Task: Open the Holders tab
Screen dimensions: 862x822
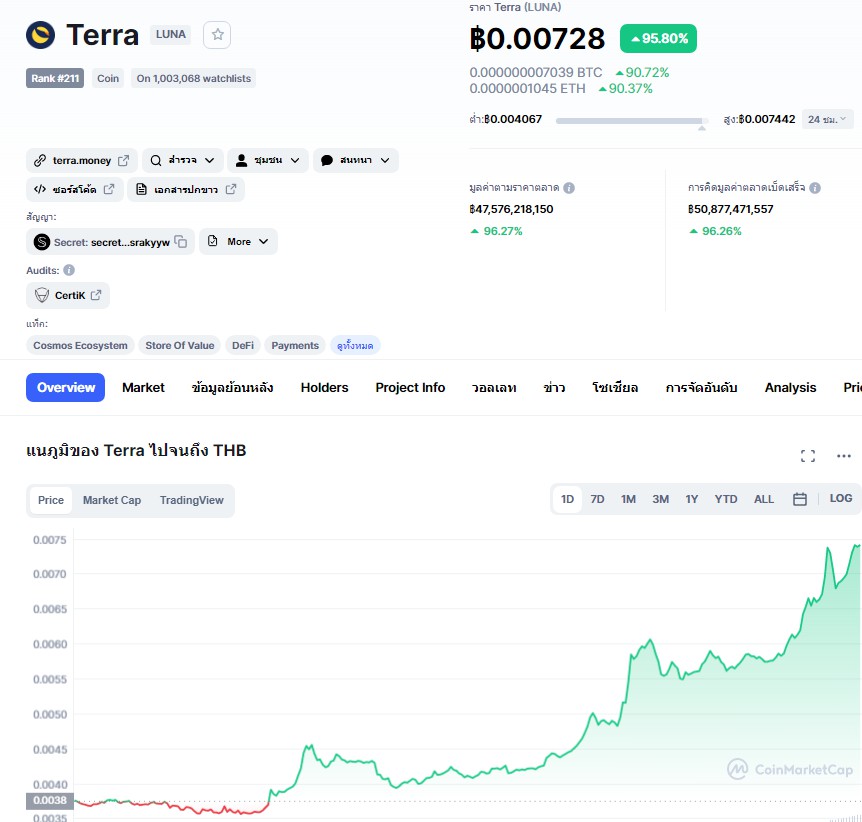Action: (x=324, y=388)
